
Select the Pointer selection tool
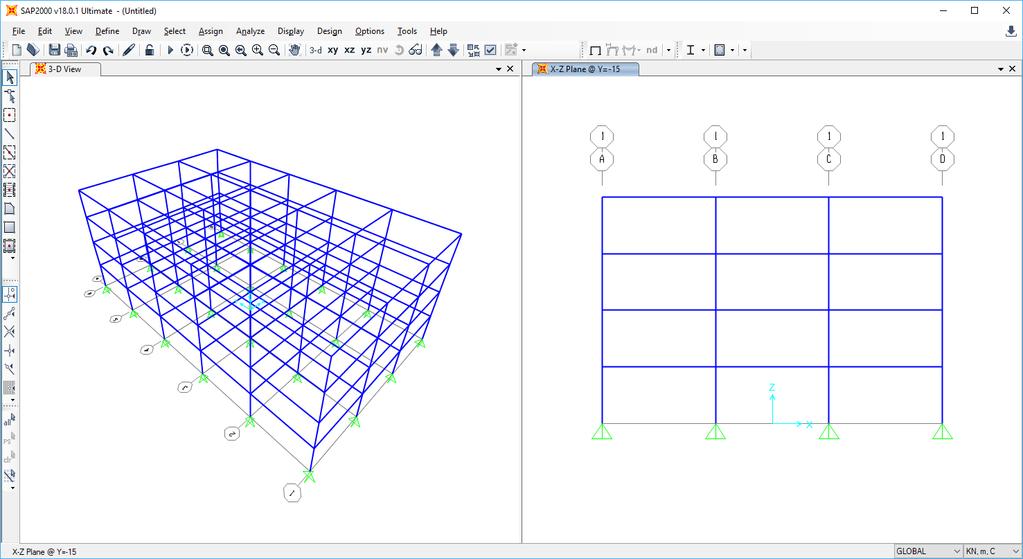10,77
